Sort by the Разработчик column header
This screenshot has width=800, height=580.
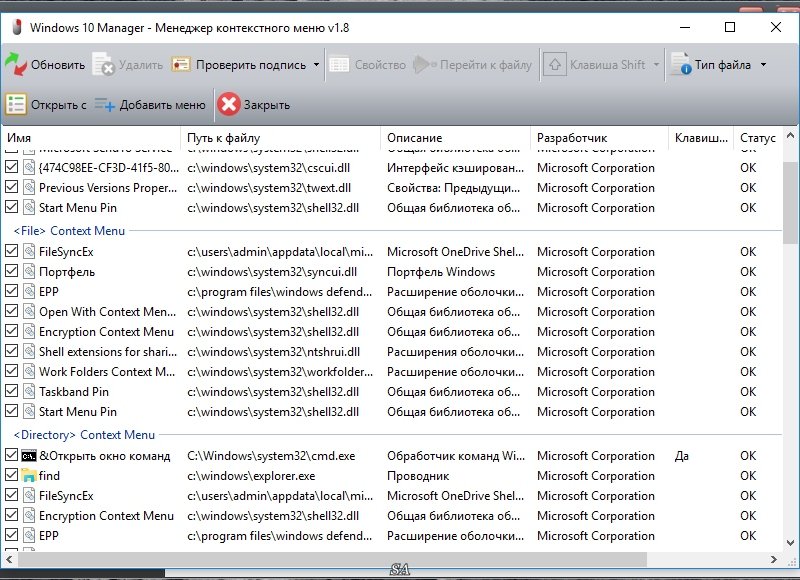click(x=599, y=138)
